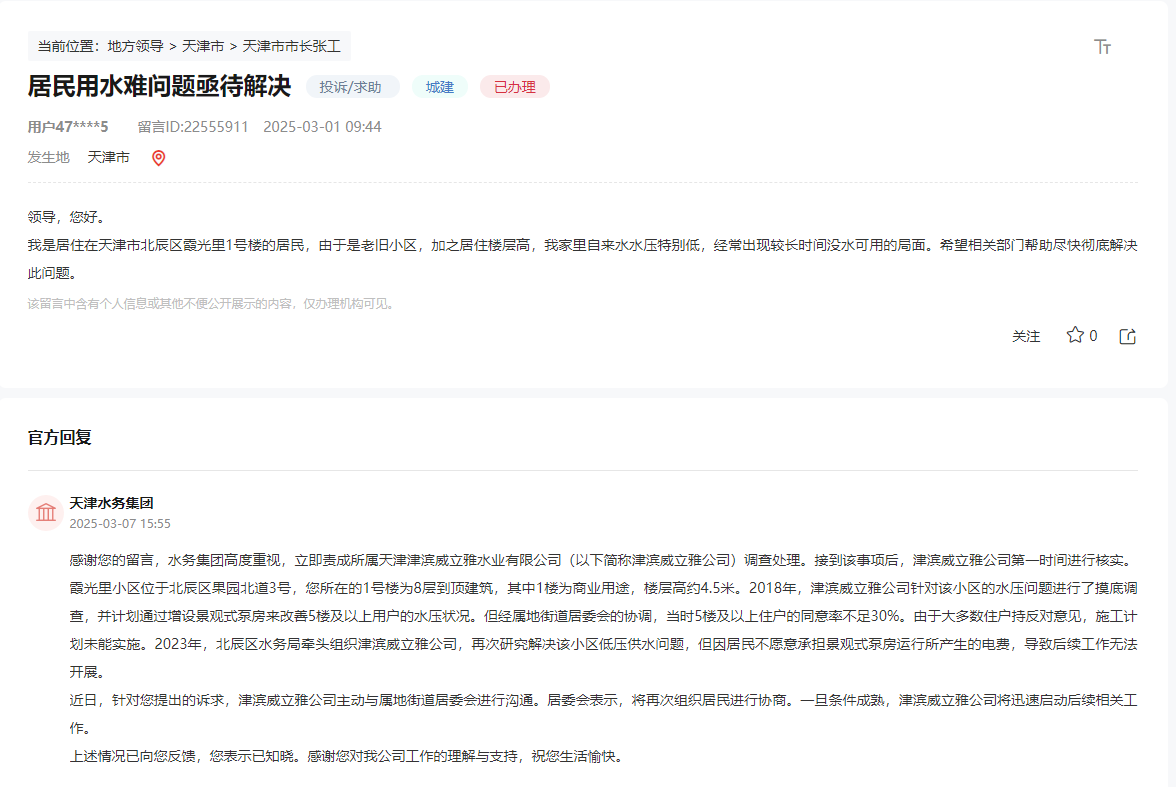Screen dimensions: 1176x787
Task: Click the star favorite icon
Action: tap(1075, 335)
